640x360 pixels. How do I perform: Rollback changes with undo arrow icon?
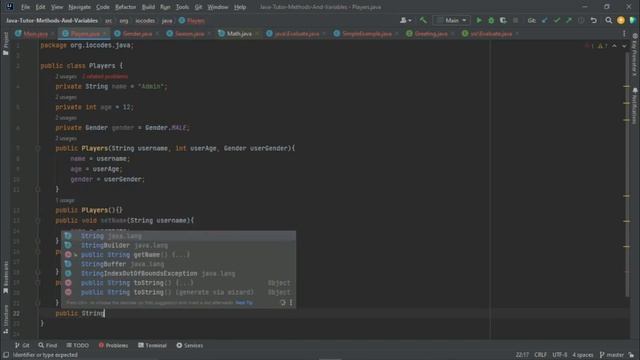point(593,20)
